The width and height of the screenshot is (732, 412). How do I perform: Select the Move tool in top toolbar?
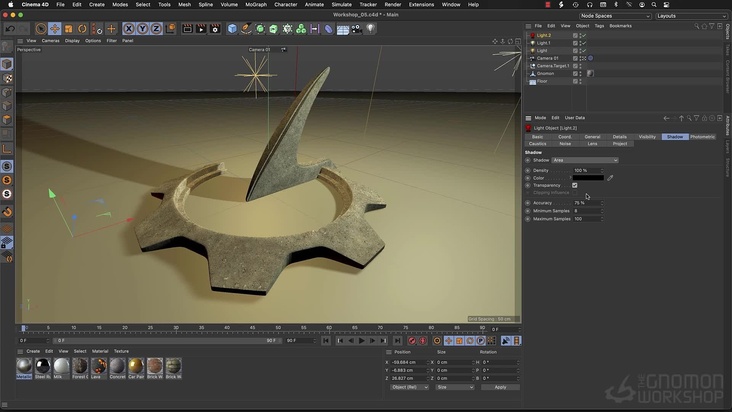point(55,29)
